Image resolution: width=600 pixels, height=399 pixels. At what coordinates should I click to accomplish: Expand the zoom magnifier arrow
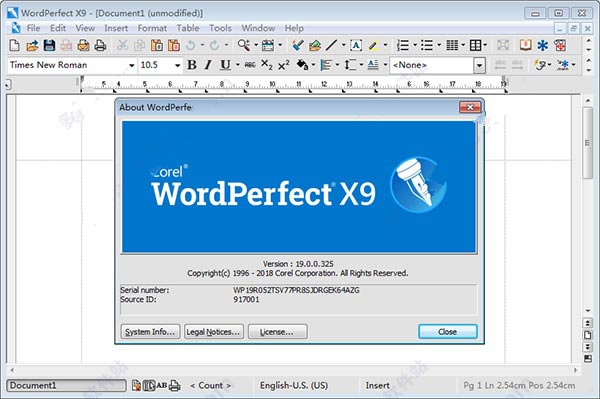coord(256,45)
